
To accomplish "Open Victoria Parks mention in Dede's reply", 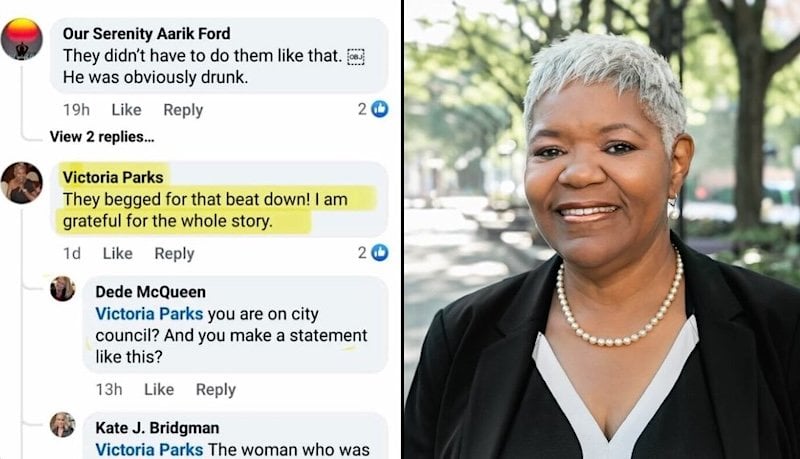I will pos(149,314).
